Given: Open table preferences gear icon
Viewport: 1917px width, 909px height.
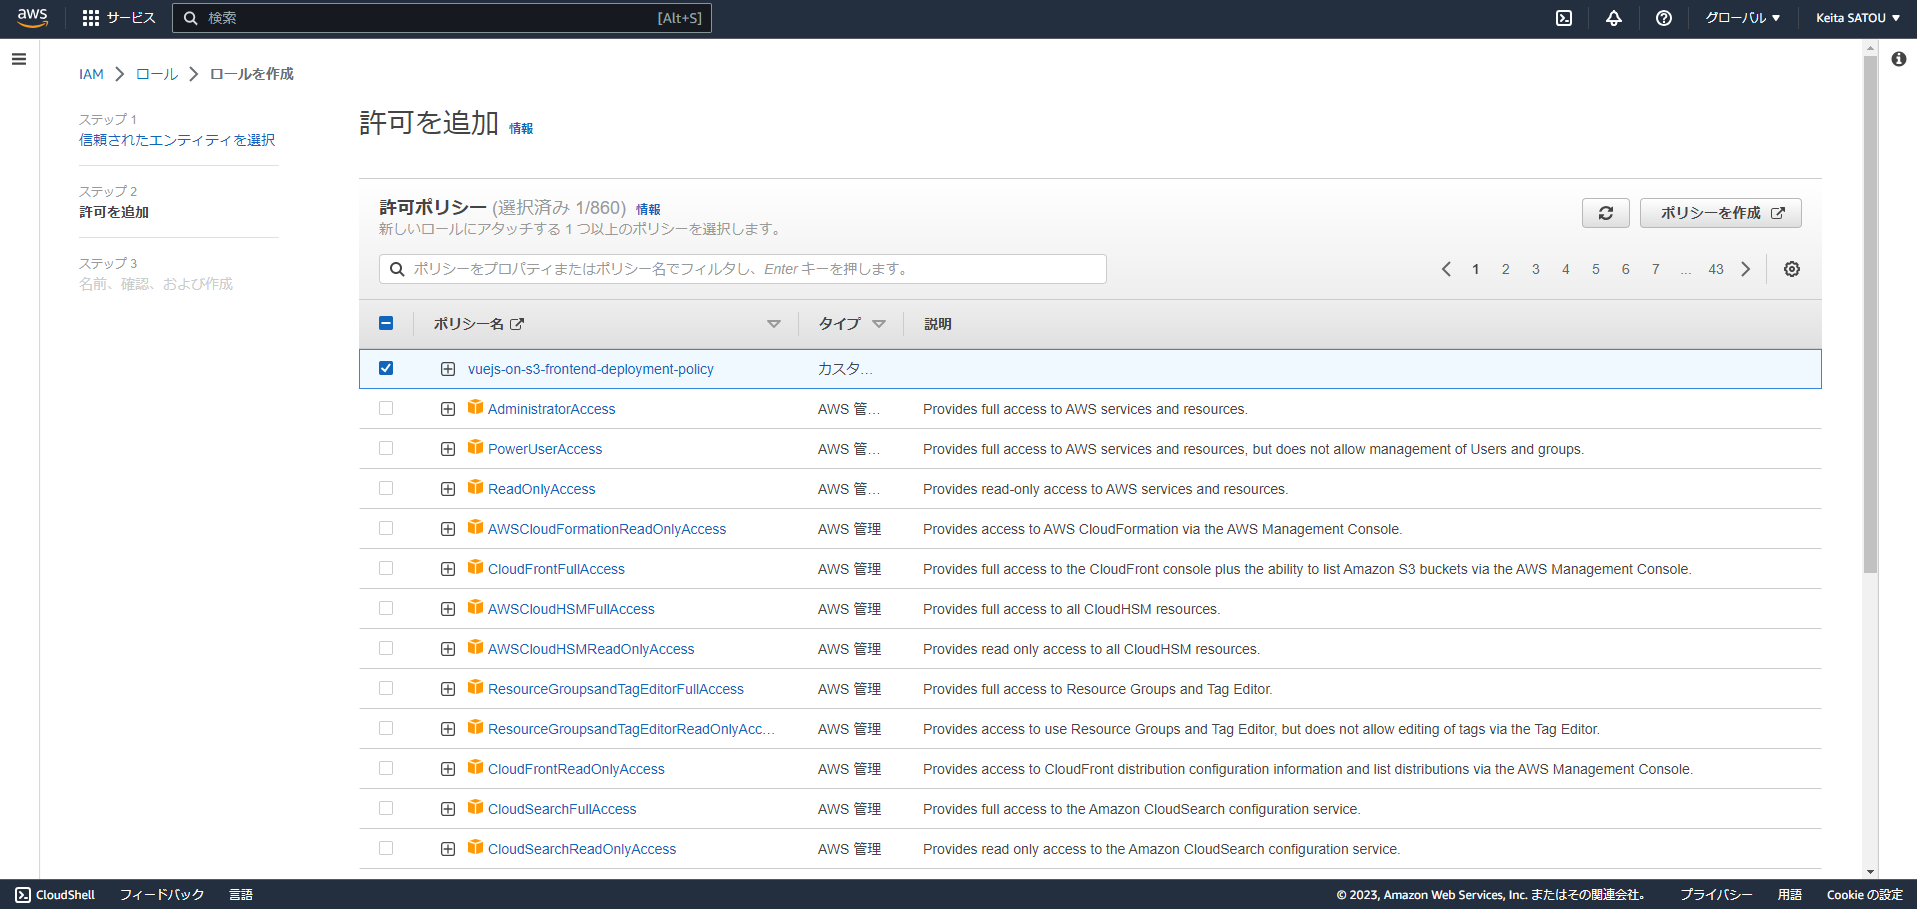Looking at the screenshot, I should tap(1792, 269).
